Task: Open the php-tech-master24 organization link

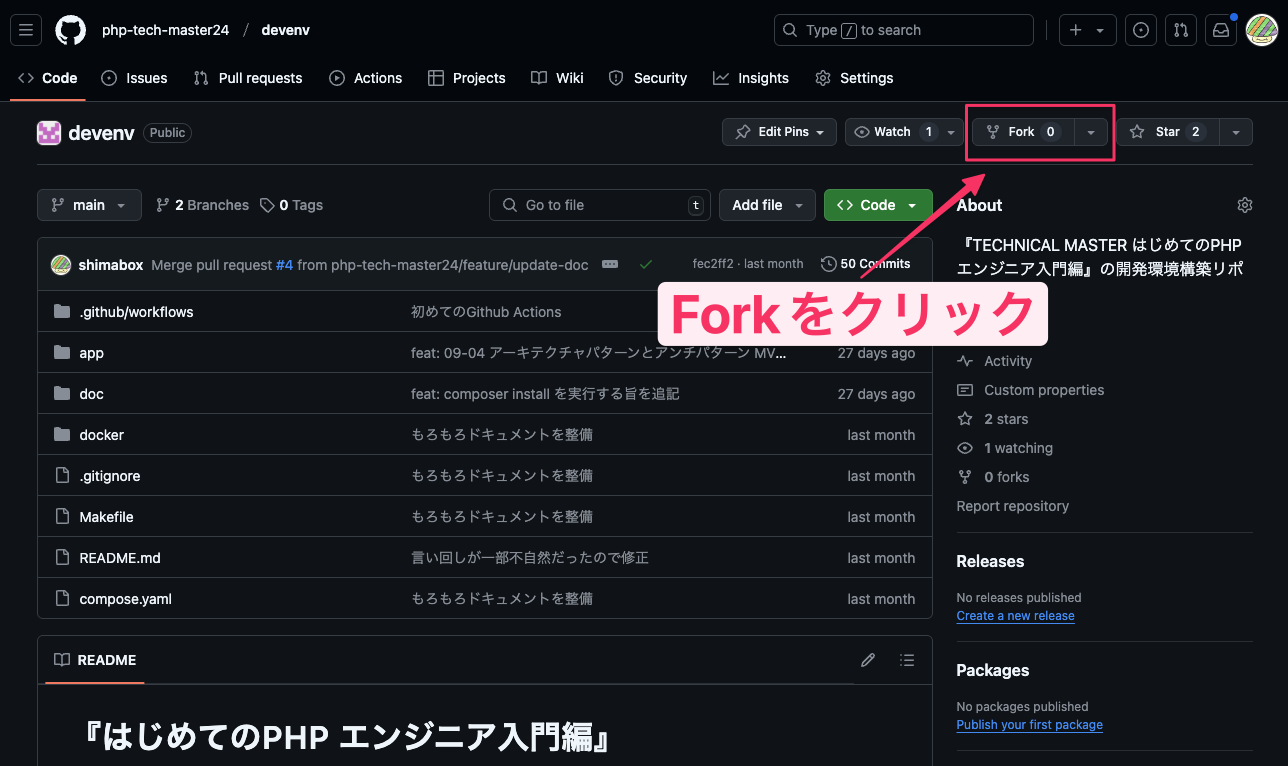Action: 165,30
